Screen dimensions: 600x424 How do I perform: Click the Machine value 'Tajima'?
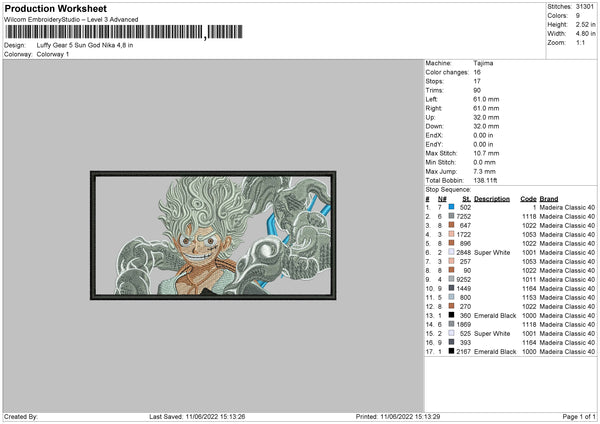(x=483, y=63)
